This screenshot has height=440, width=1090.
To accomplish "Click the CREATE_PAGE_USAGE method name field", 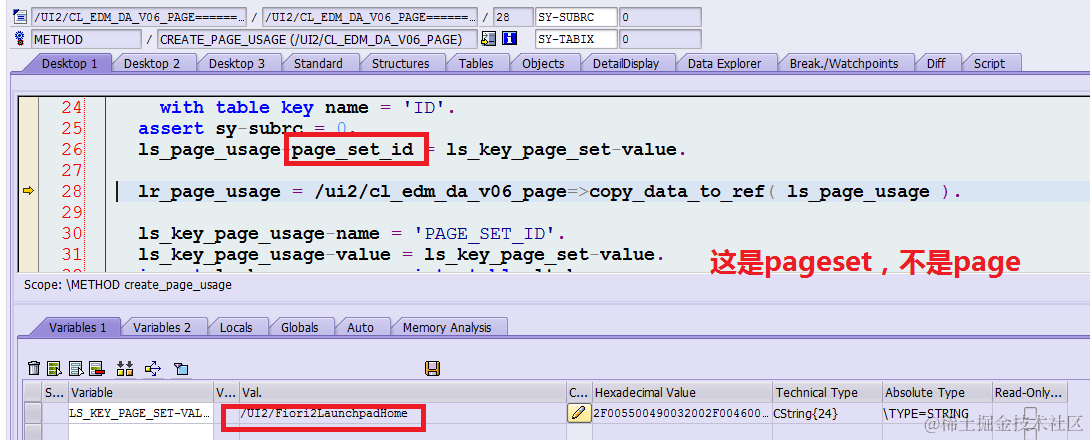I will tap(318, 40).
